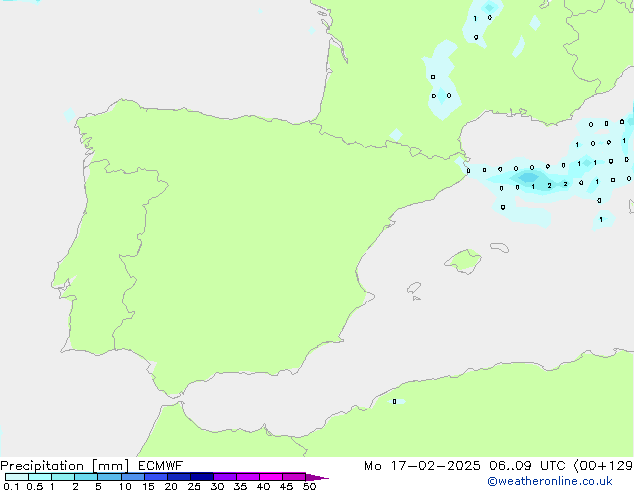634x490 pixels.
Task: Click the Mallorca island on the map
Action: (x=462, y=262)
